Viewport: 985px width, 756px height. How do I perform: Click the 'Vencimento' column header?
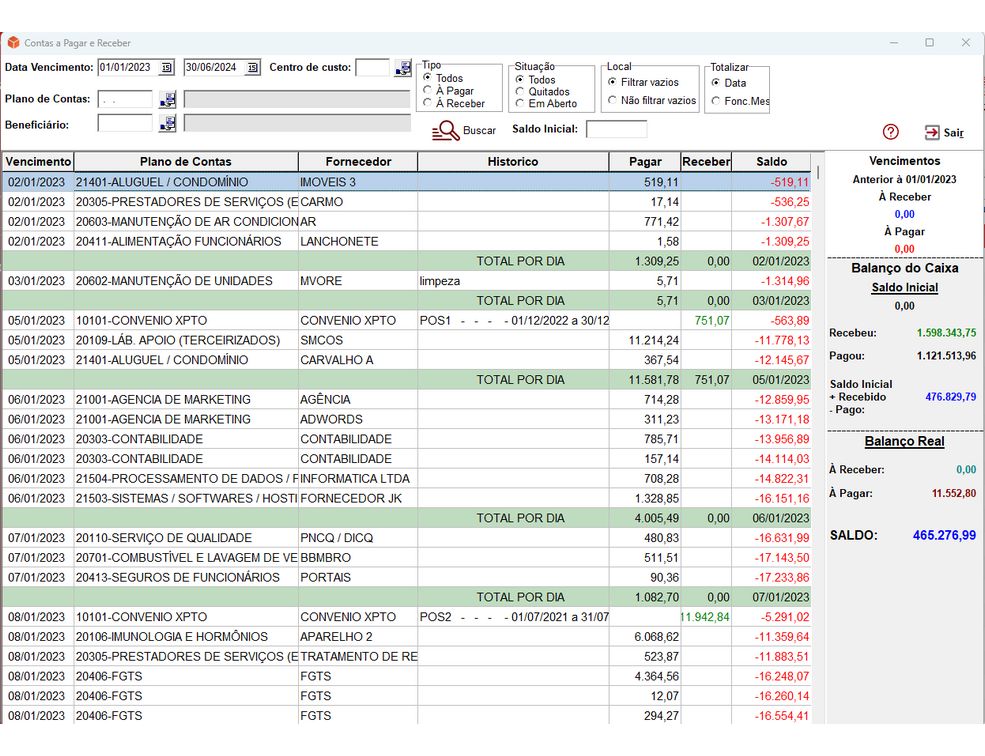coord(38,161)
